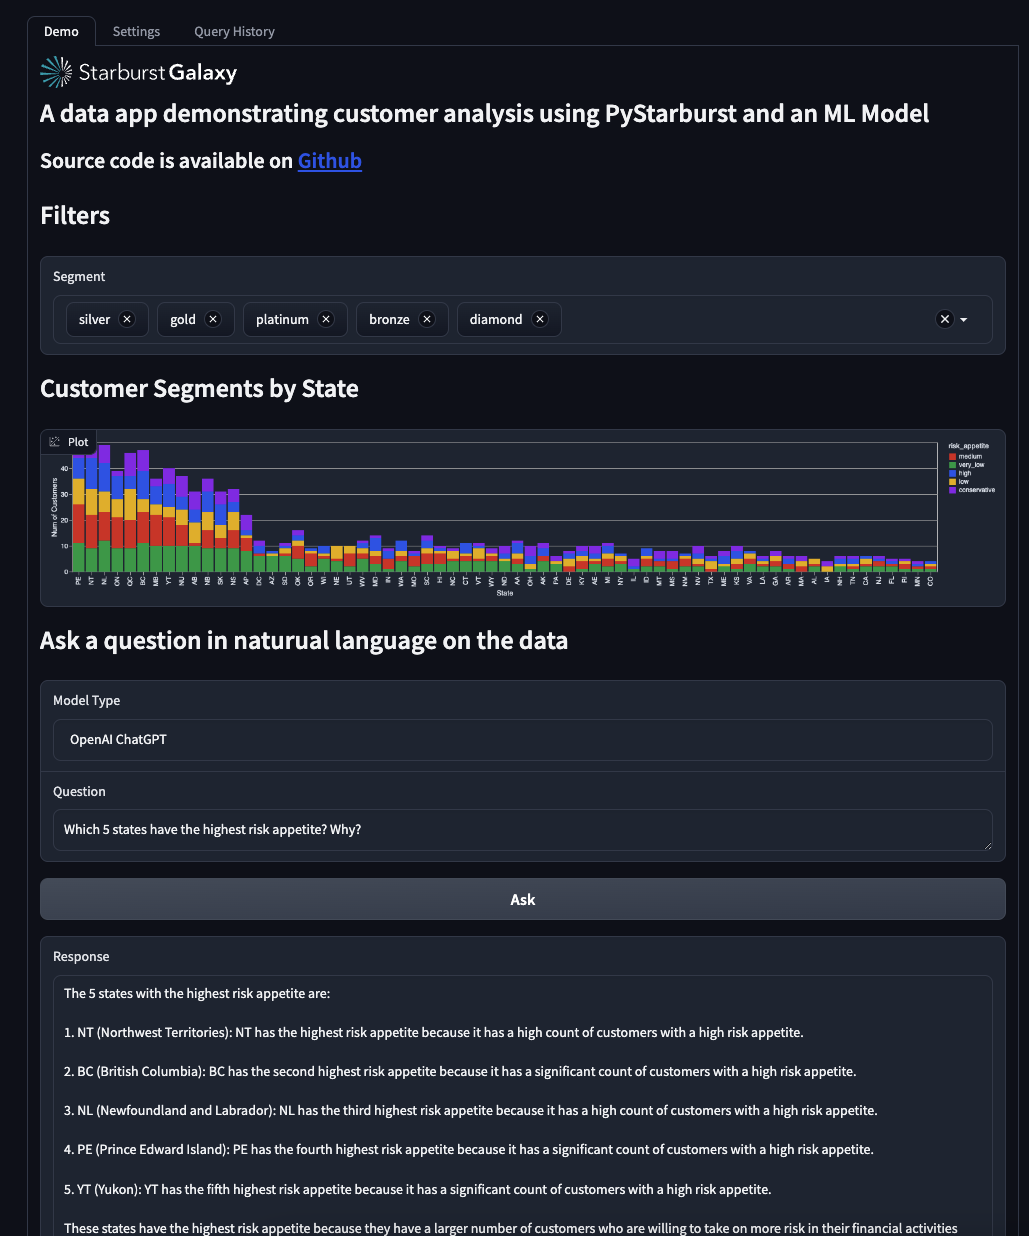This screenshot has height=1236, width=1029.
Task: Delete the diamond segment chip
Action: tap(540, 319)
